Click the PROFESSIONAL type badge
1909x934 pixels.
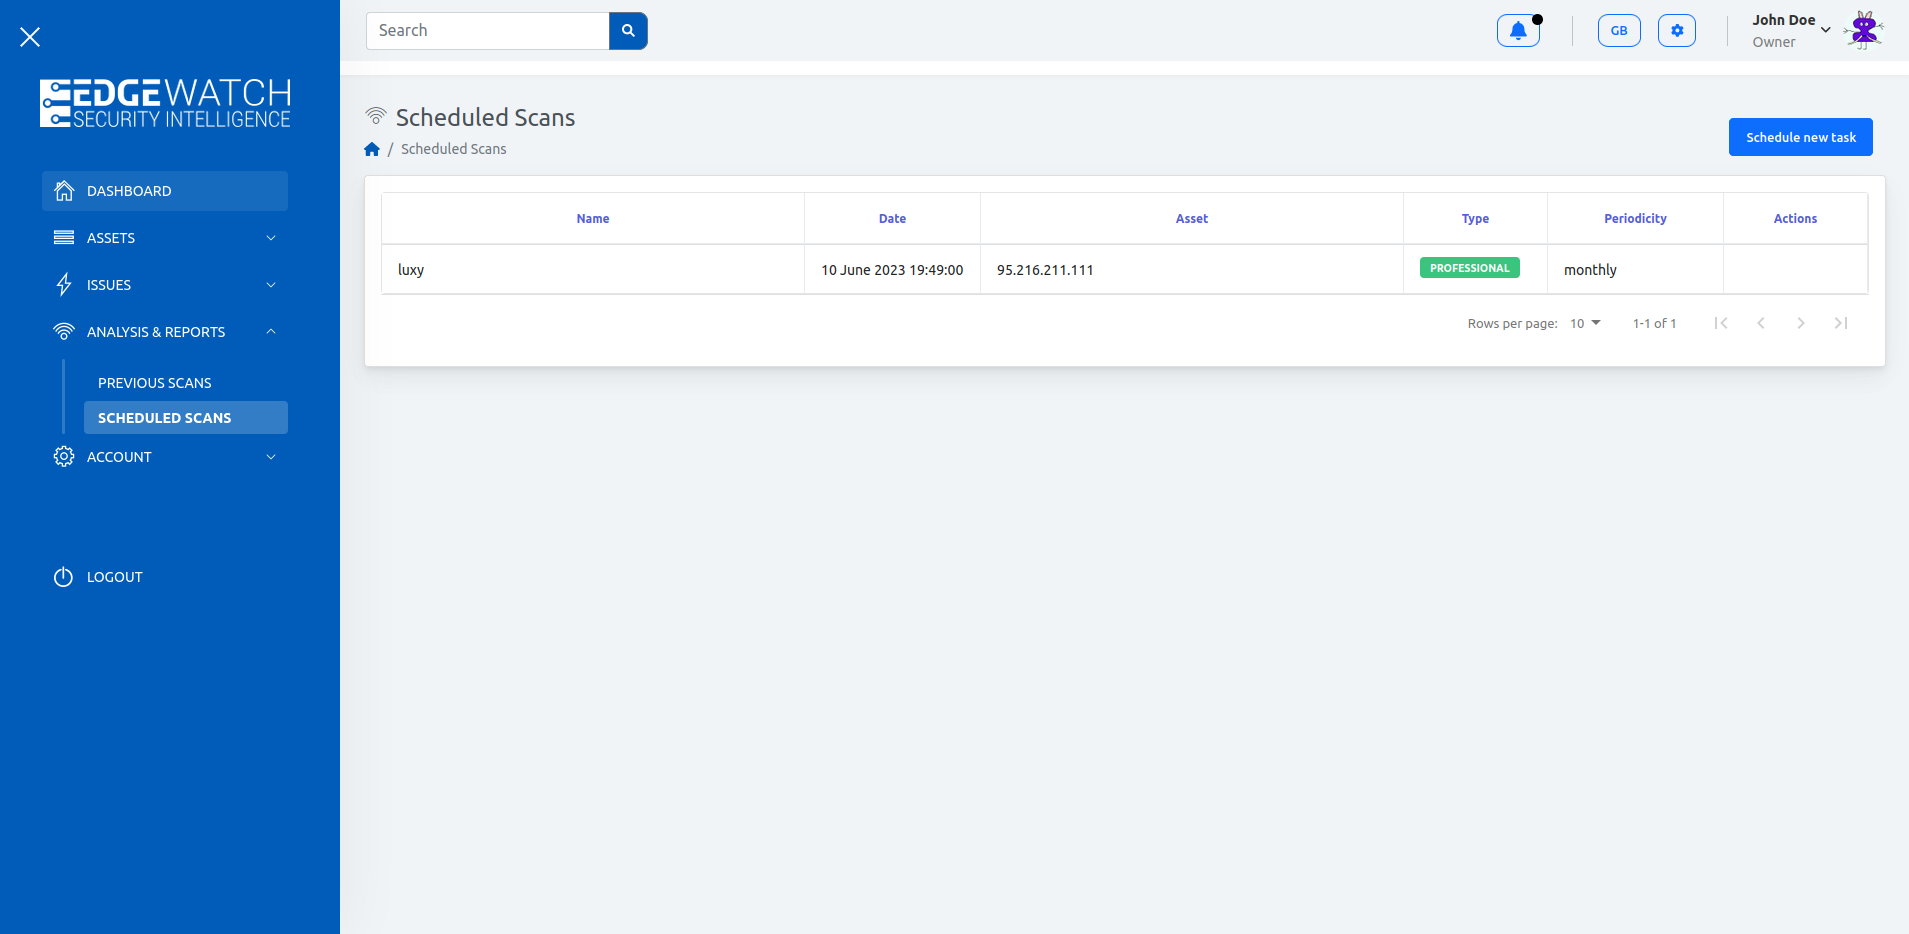click(1470, 268)
